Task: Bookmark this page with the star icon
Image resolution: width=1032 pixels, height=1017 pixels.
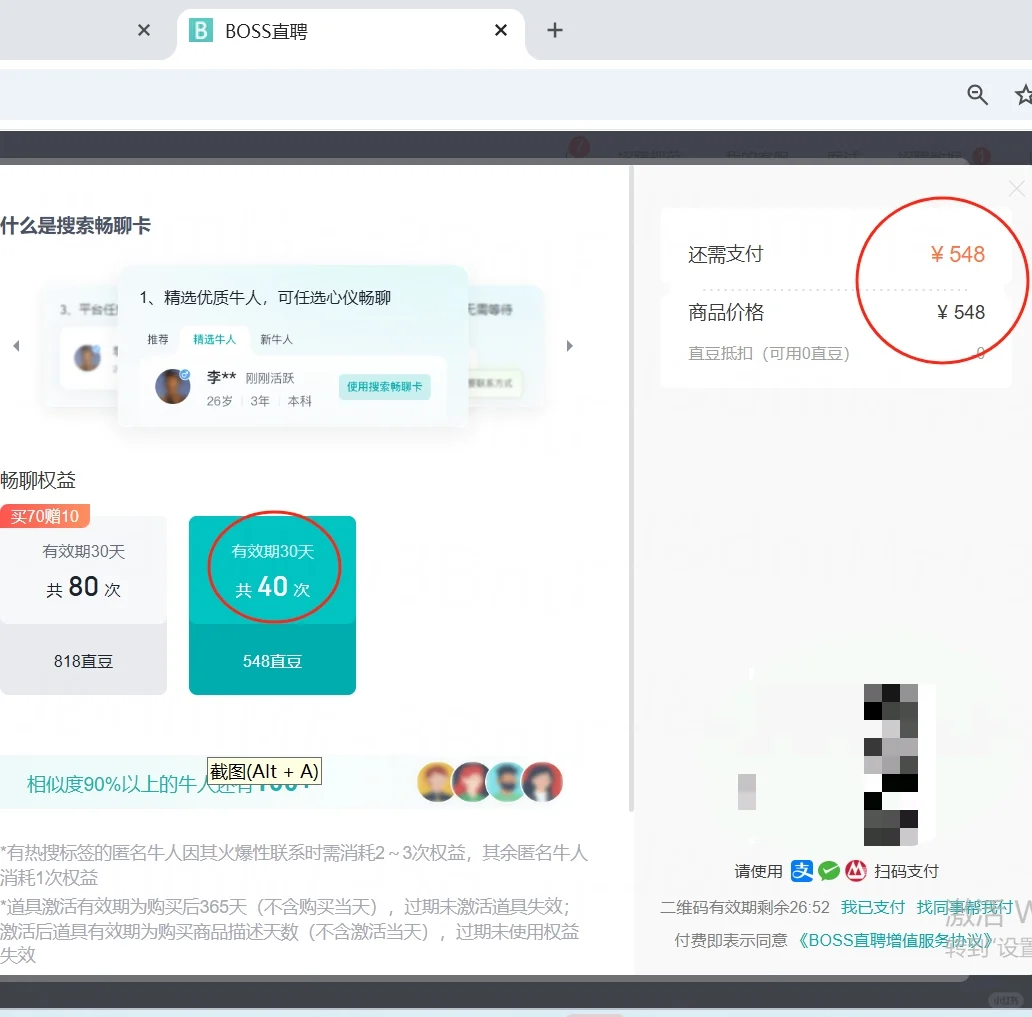Action: tap(1024, 95)
